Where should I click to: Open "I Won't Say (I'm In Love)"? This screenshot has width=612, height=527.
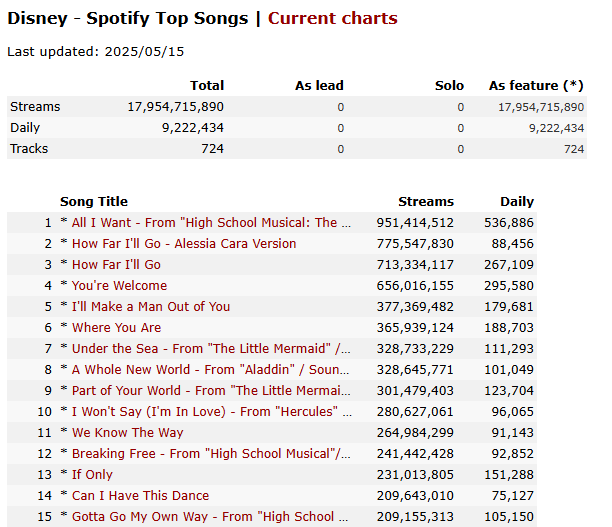click(211, 412)
